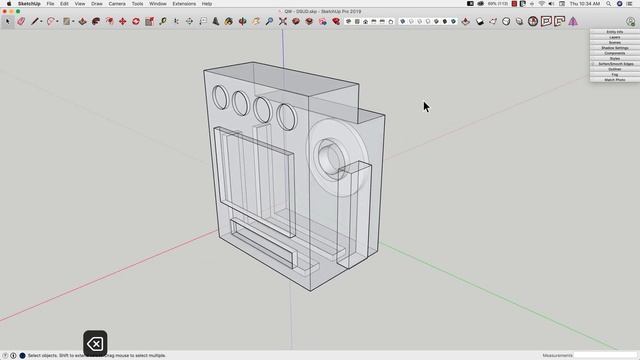
Task: Click the purple triangle toolbar icon
Action: pos(573,21)
